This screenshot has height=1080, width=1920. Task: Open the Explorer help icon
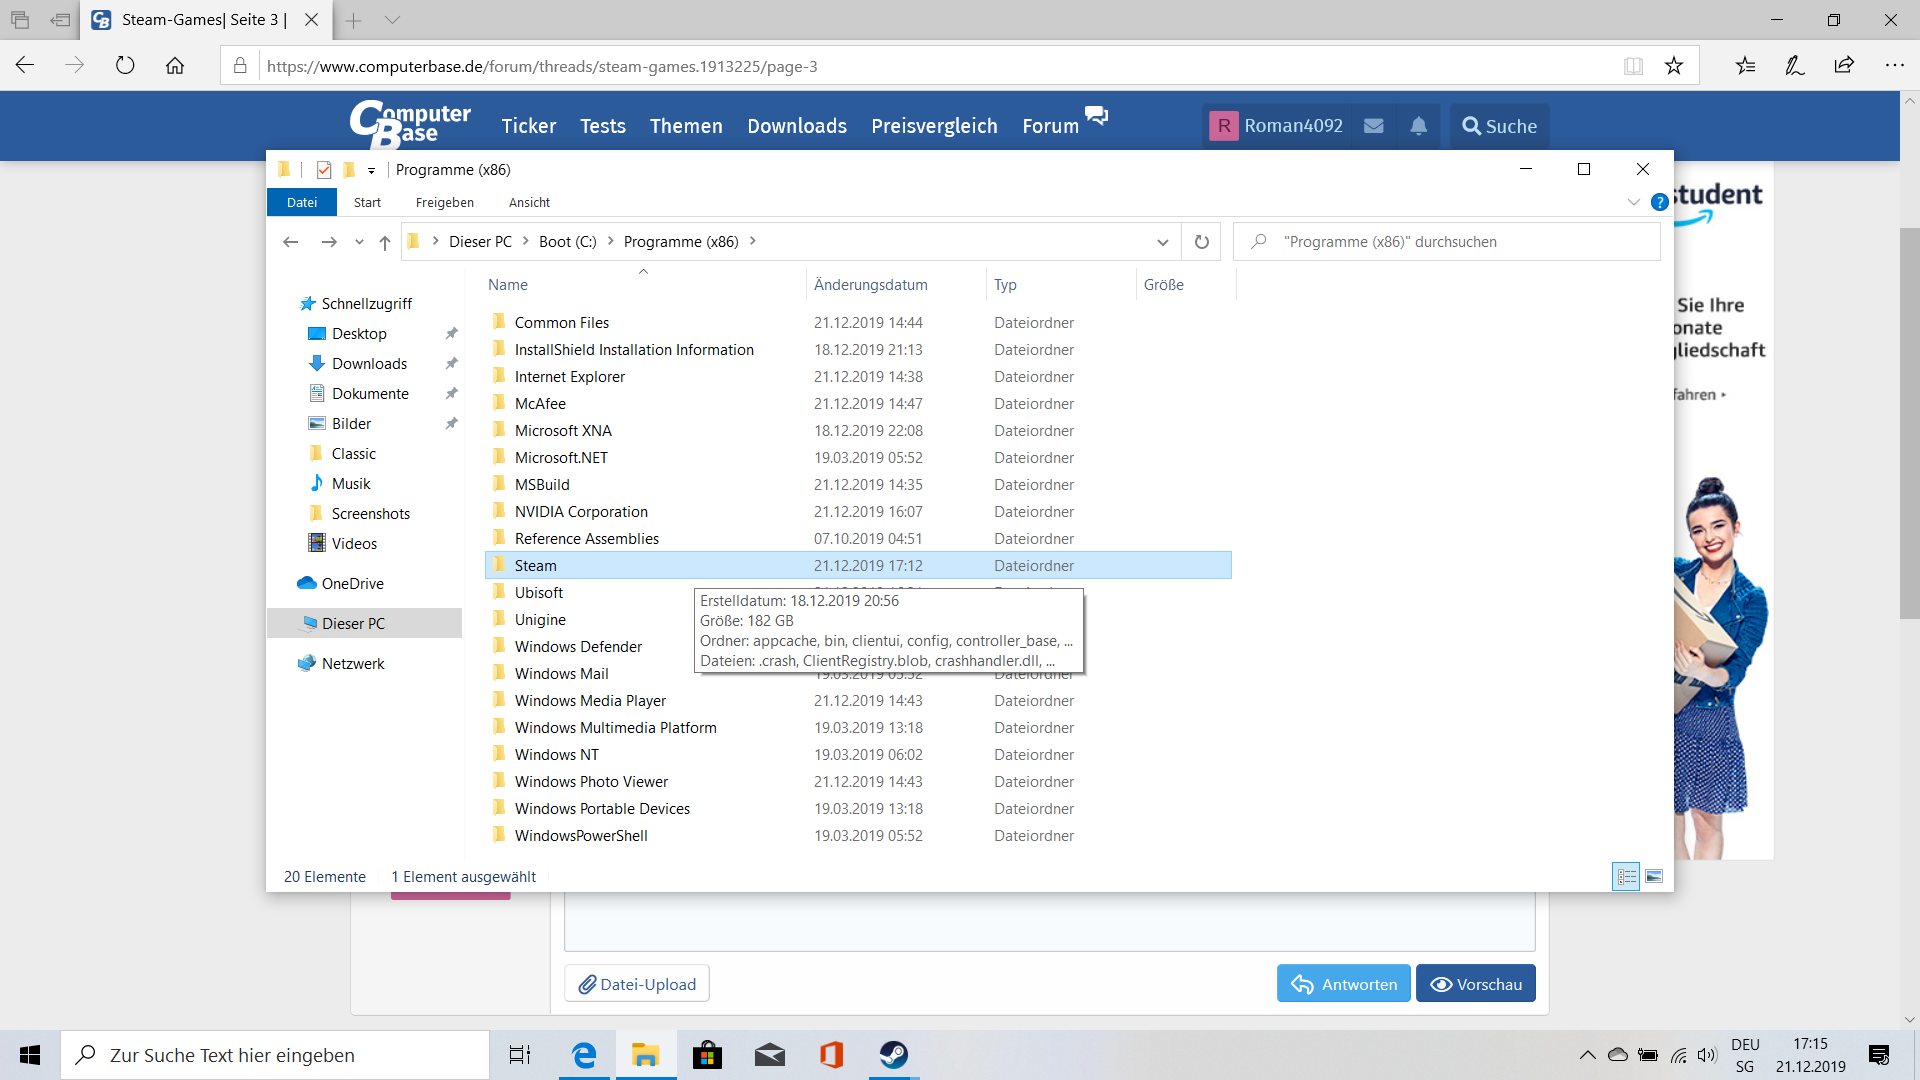pyautogui.click(x=1659, y=202)
